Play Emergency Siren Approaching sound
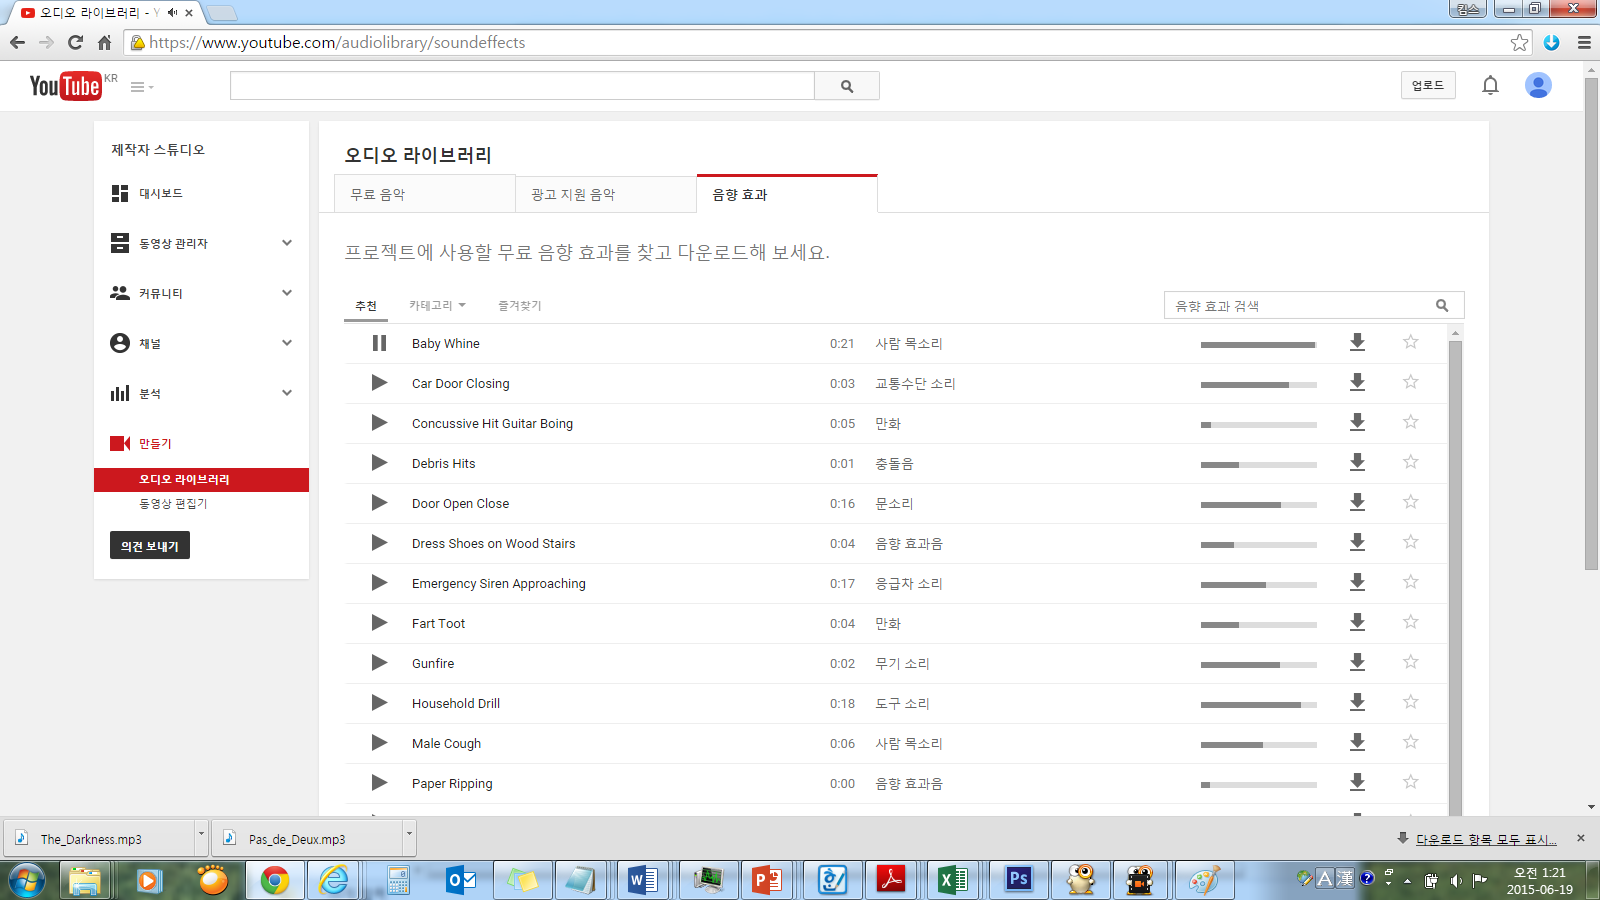Viewport: 1600px width, 900px height. coord(379,583)
